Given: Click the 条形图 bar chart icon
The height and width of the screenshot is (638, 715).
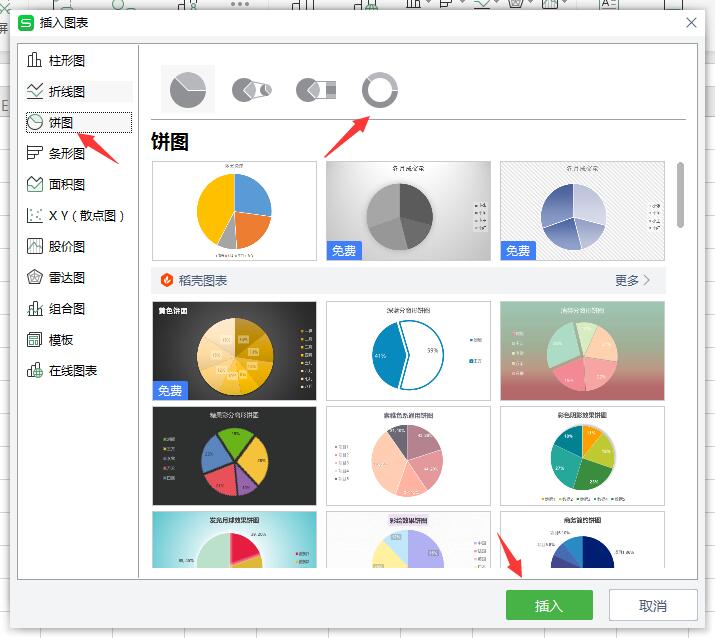Looking at the screenshot, I should pos(35,153).
